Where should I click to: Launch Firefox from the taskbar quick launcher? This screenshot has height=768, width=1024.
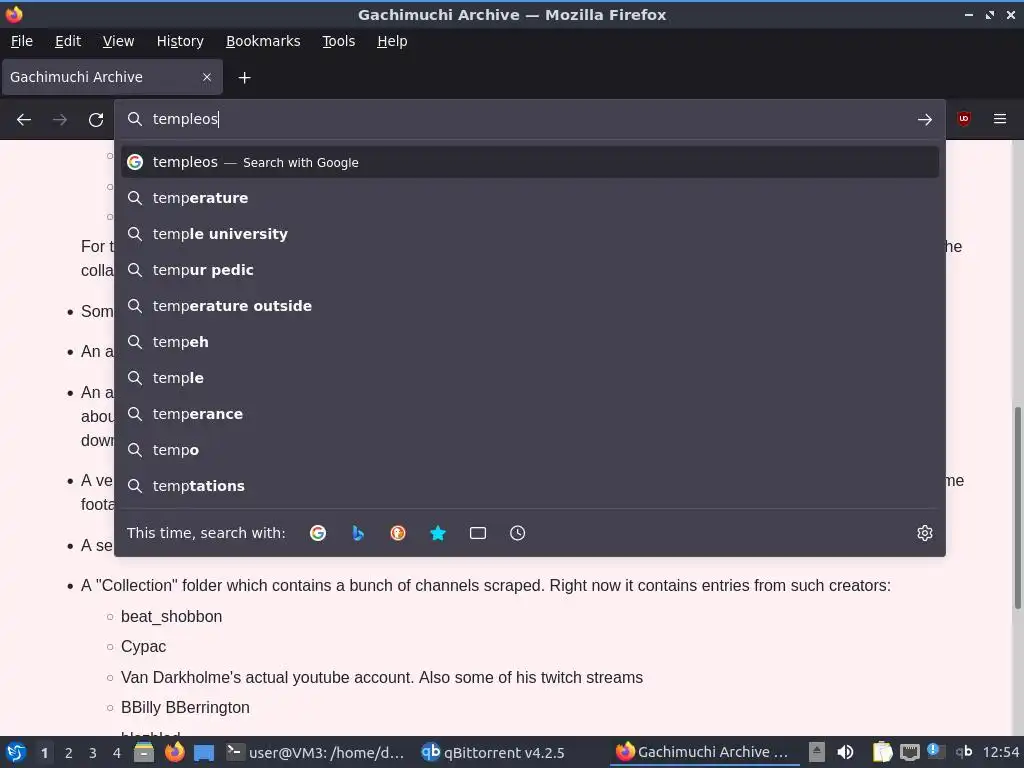tap(174, 752)
